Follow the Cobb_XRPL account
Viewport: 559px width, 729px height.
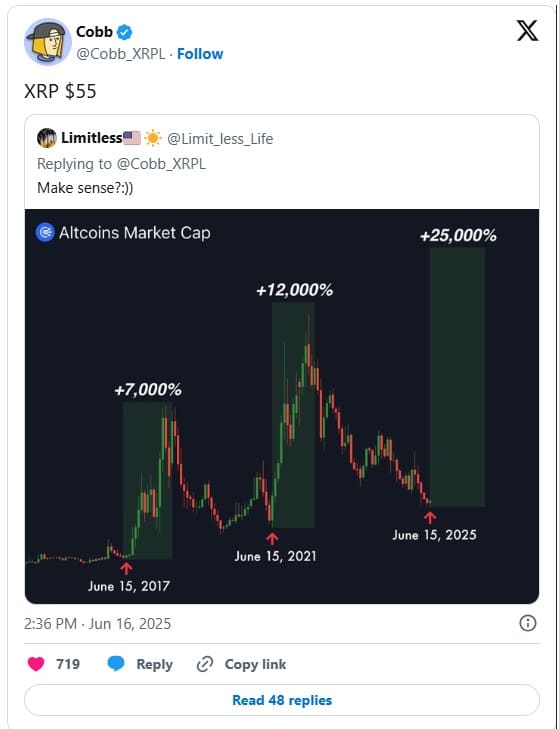tap(200, 54)
